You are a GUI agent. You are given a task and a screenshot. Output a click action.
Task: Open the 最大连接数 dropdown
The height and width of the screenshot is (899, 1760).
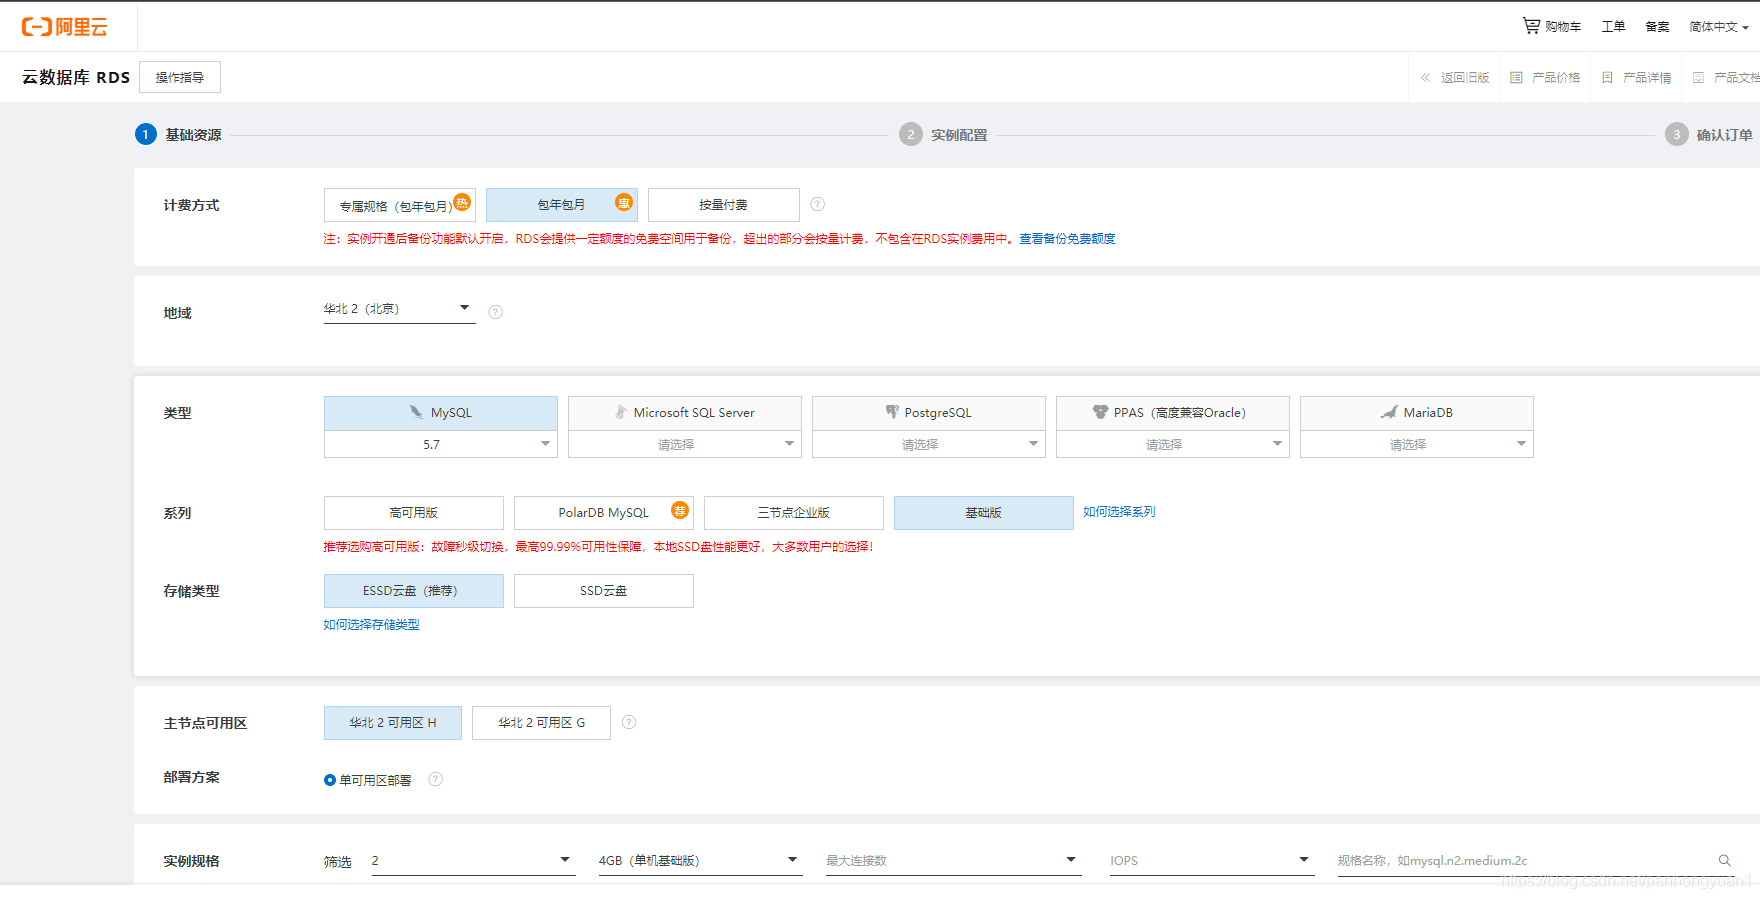(x=954, y=861)
